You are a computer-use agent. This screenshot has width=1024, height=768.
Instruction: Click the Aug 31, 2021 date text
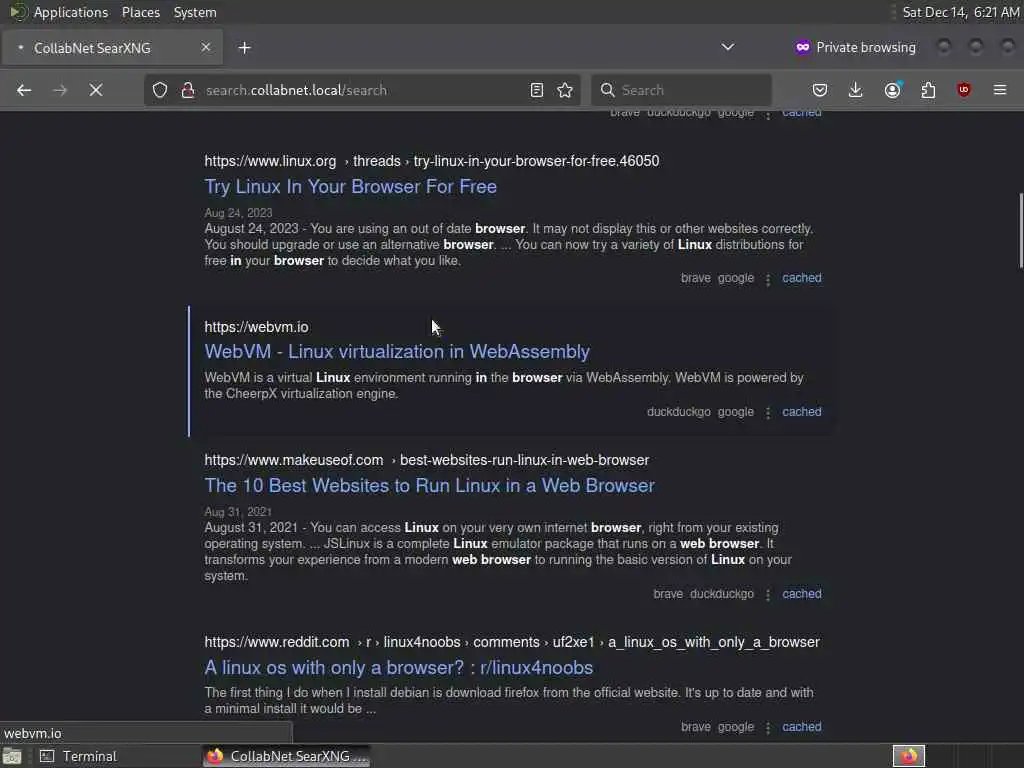click(x=238, y=512)
